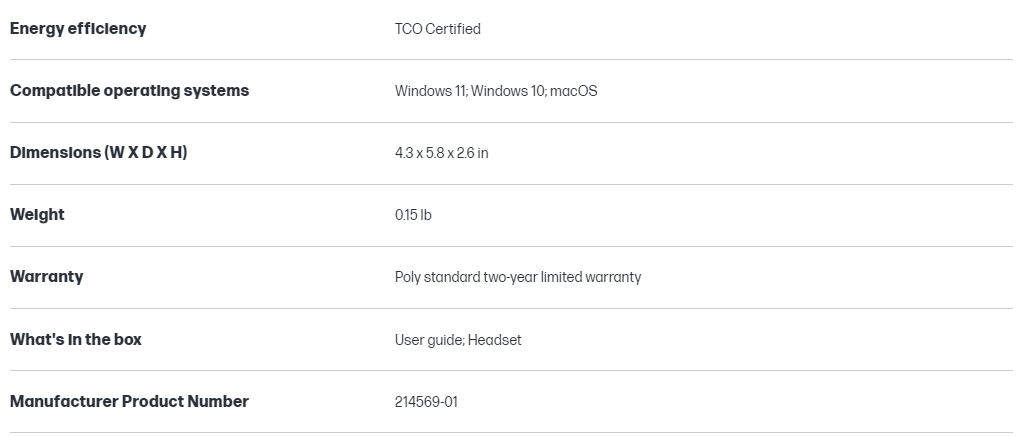This screenshot has height=437, width=1023.
Task: Click the product number 214569-01
Action: [x=426, y=402]
